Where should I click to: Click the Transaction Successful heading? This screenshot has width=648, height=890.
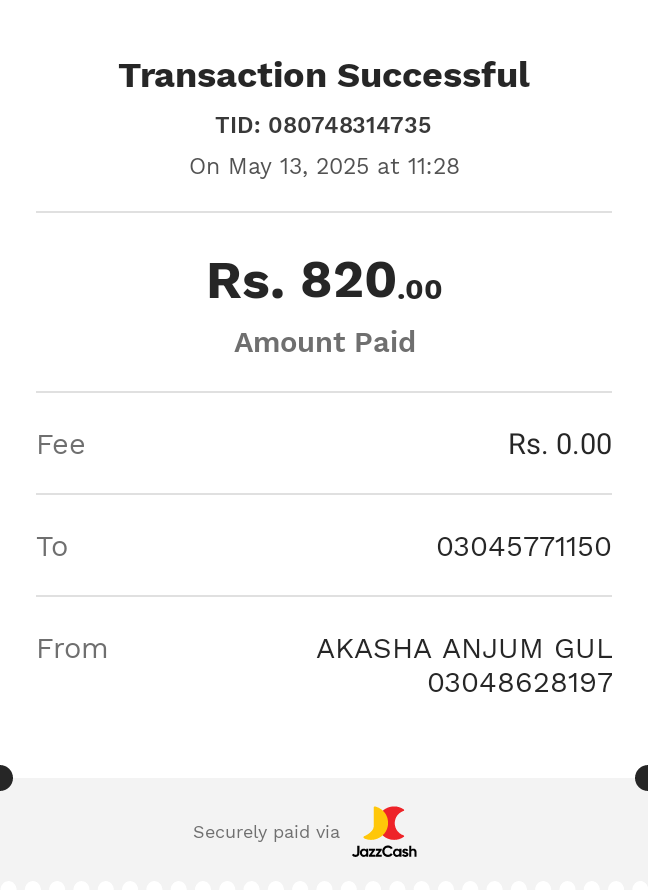pos(324,75)
